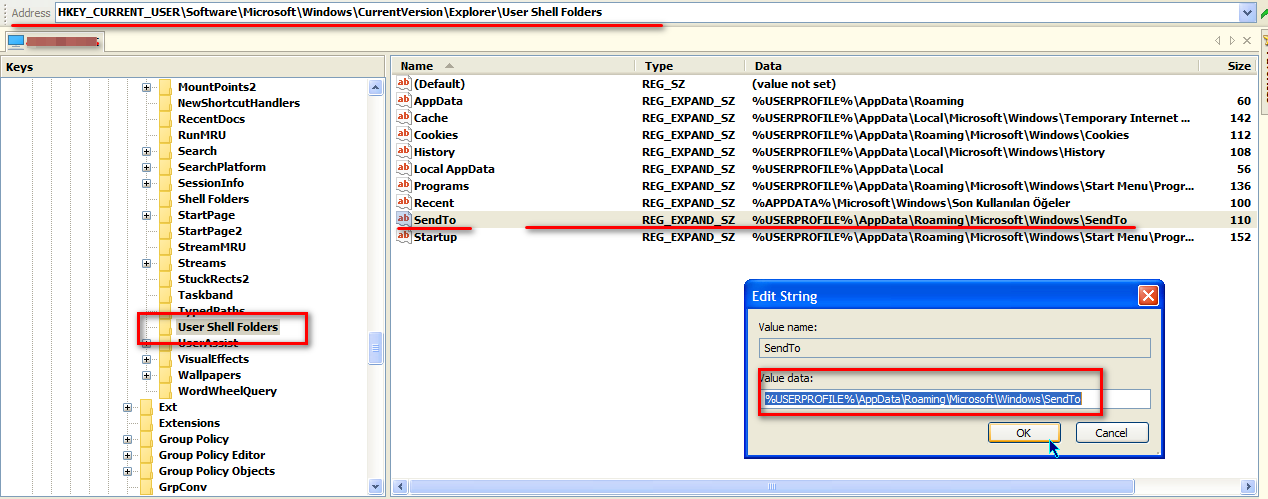Expand the Streams key
This screenshot has width=1268, height=499.
click(x=146, y=263)
